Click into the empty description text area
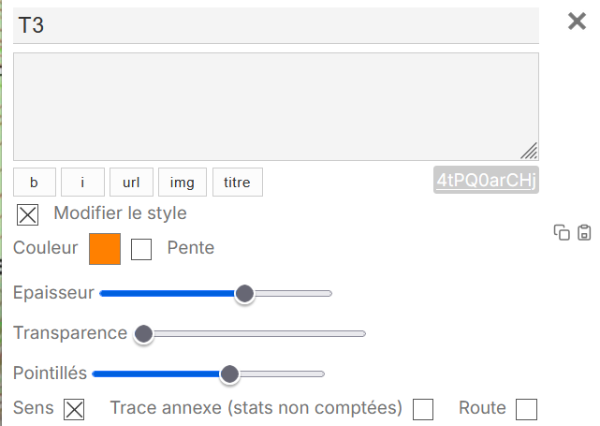Viewport: 600px width, 426px height. pyautogui.click(x=275, y=106)
